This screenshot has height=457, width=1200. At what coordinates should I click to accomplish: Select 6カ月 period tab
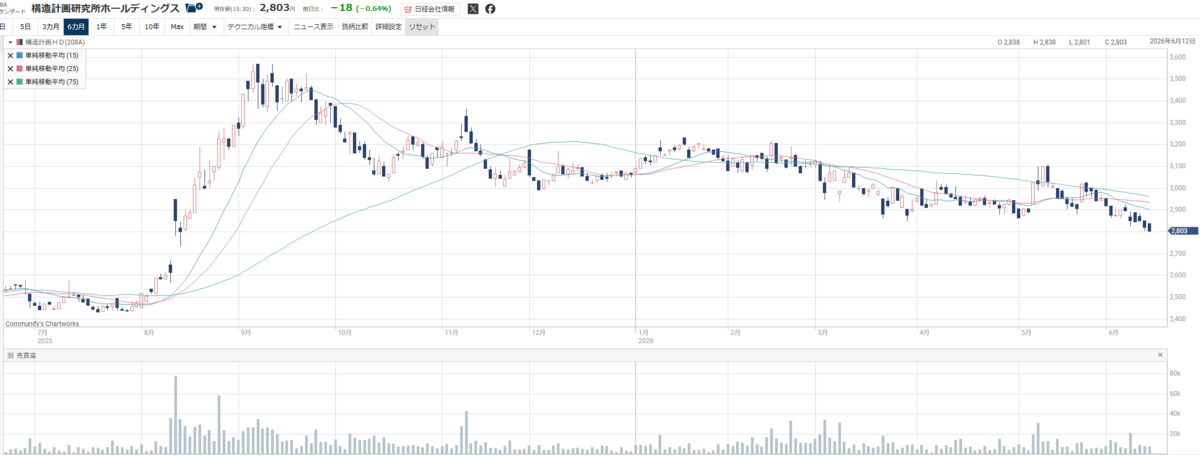(76, 27)
